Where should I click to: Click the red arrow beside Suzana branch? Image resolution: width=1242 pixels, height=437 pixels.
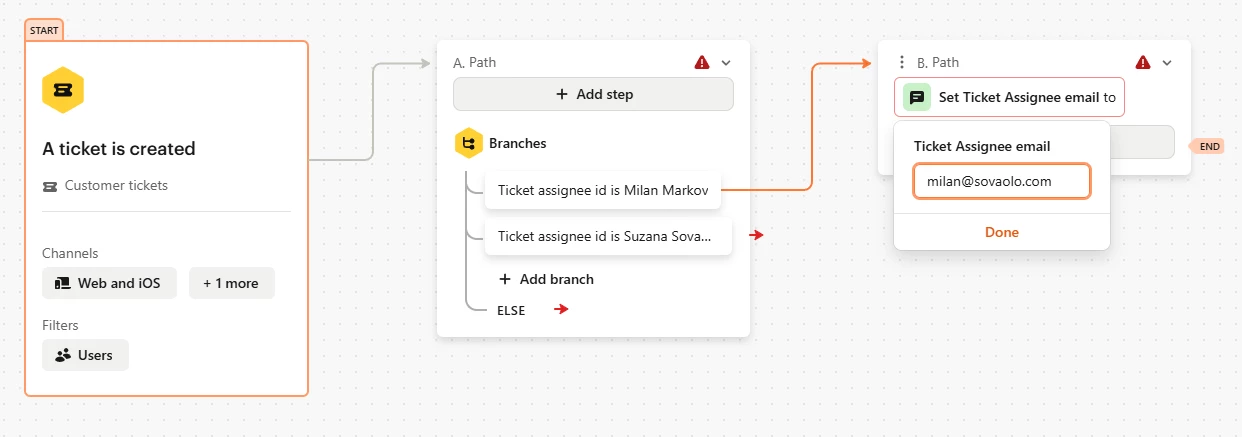757,235
